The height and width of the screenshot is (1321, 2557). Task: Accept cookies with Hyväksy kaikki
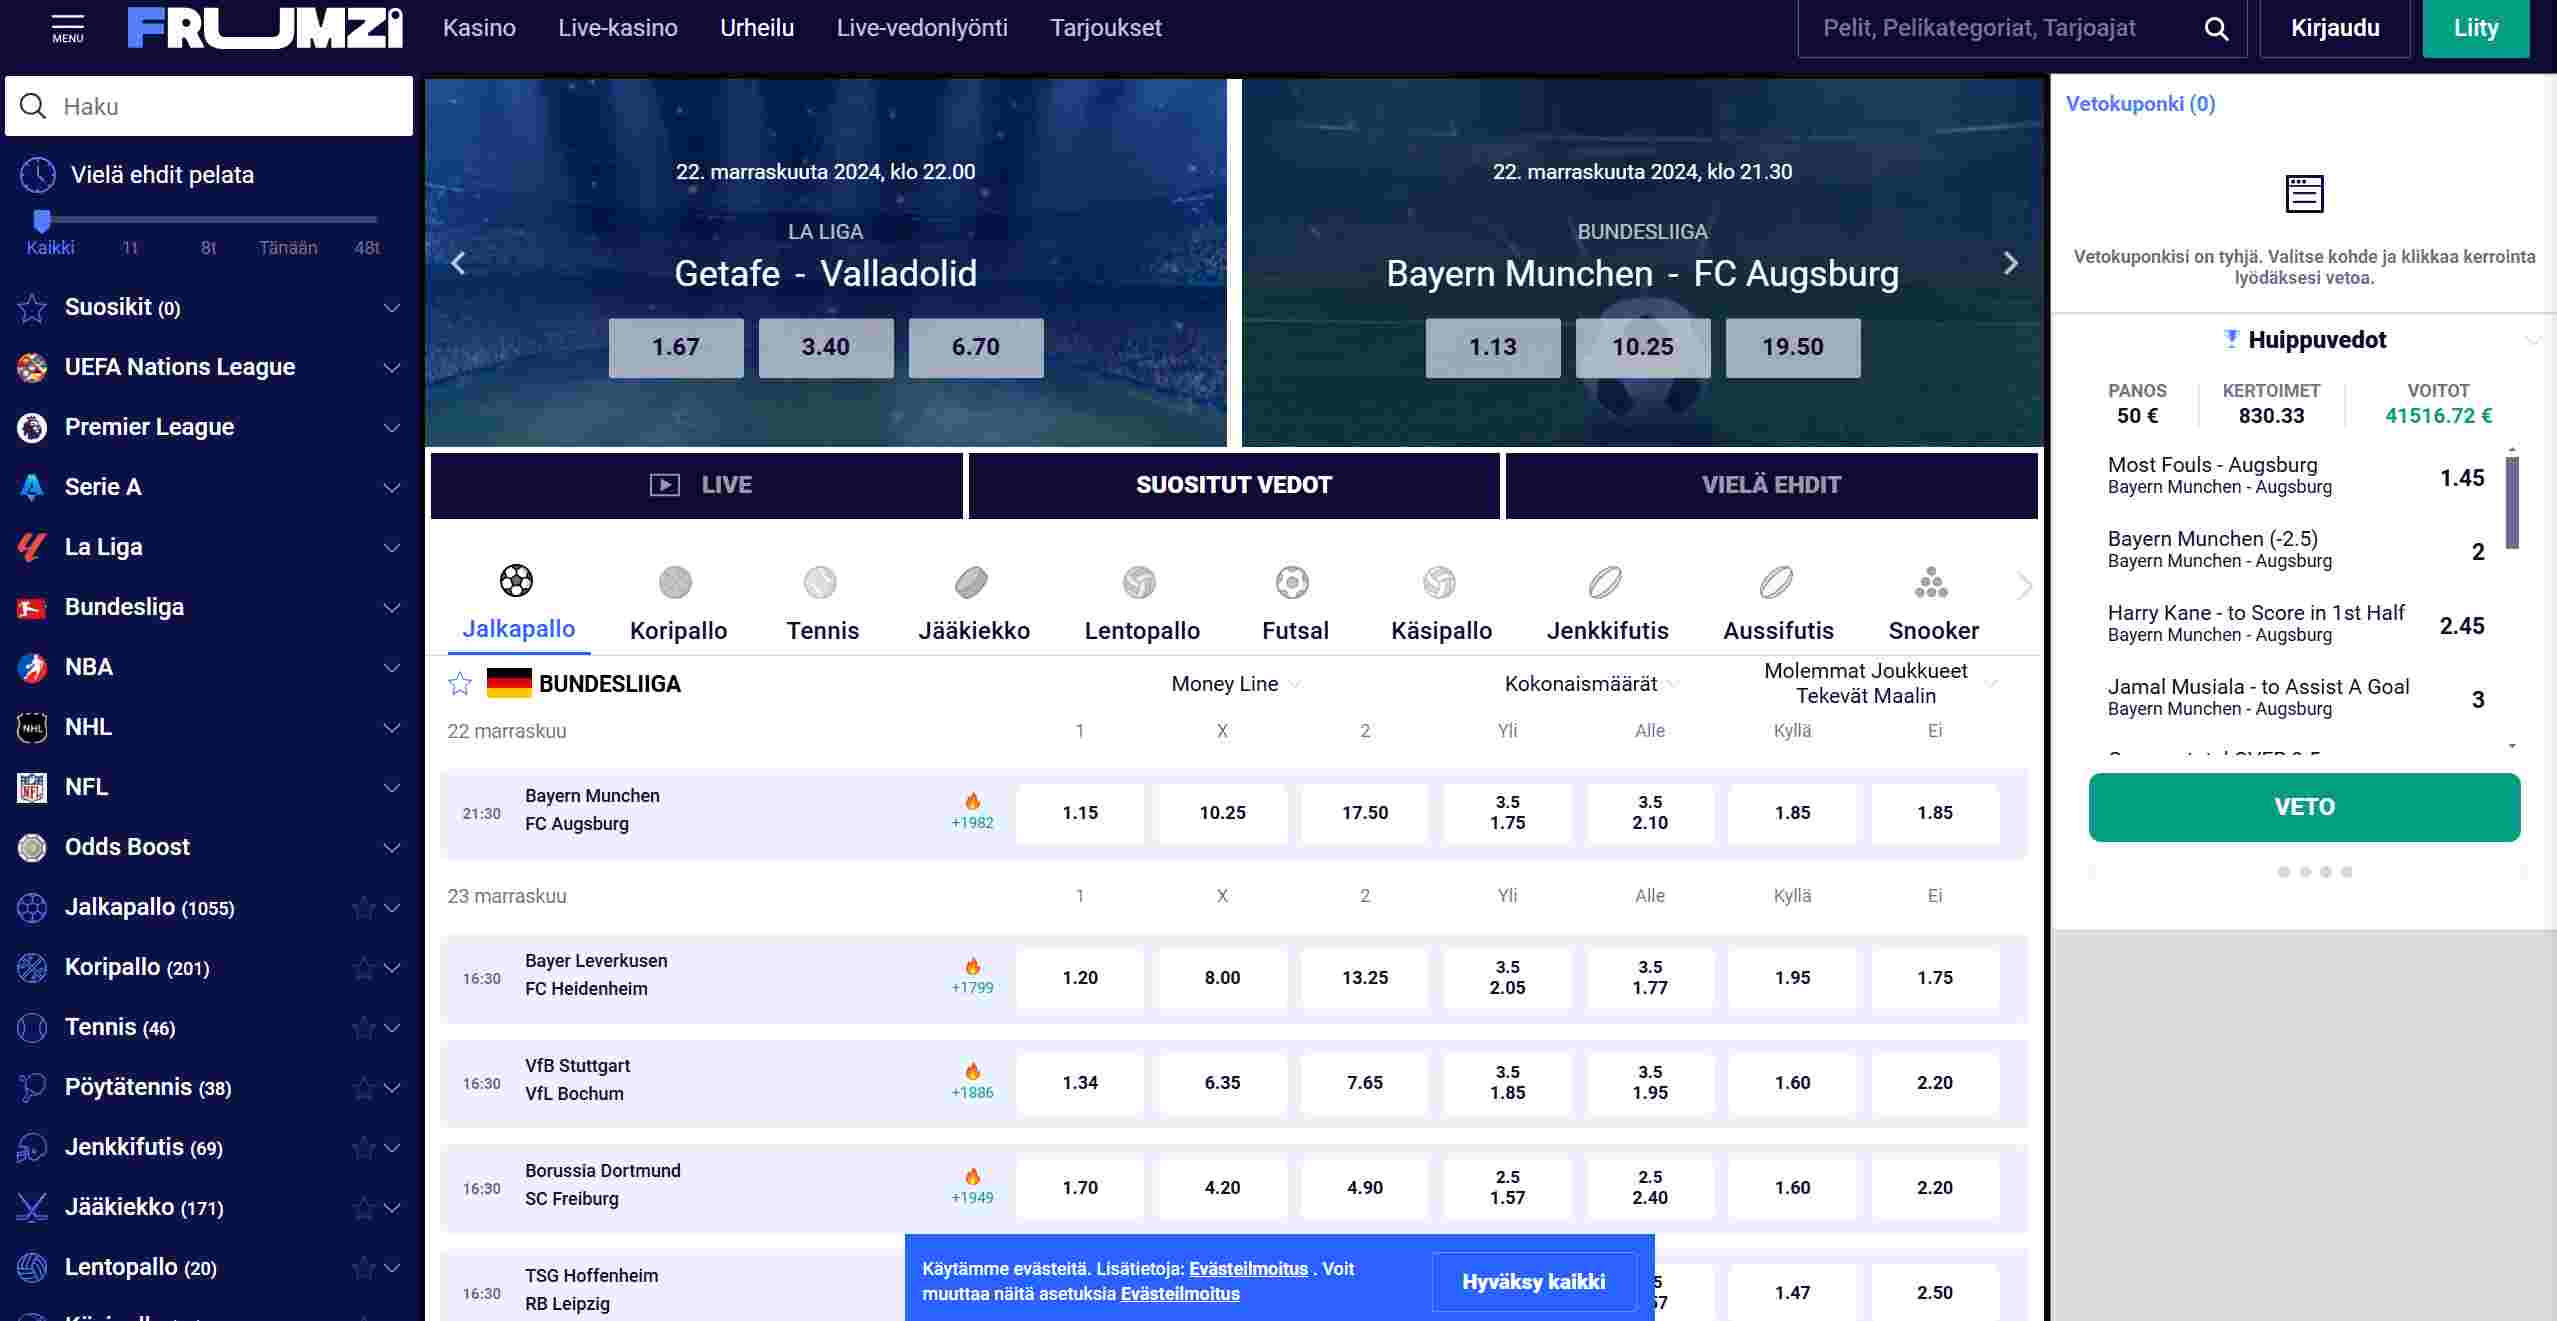[1533, 1282]
